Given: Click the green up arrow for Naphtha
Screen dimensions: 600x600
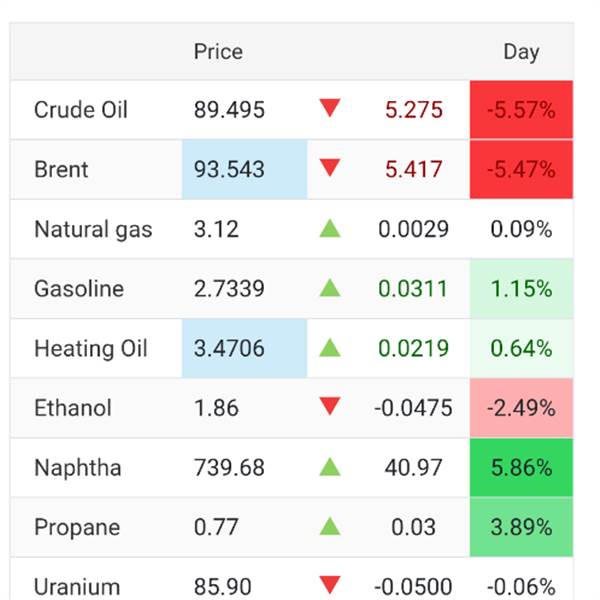Looking at the screenshot, I should tap(330, 467).
